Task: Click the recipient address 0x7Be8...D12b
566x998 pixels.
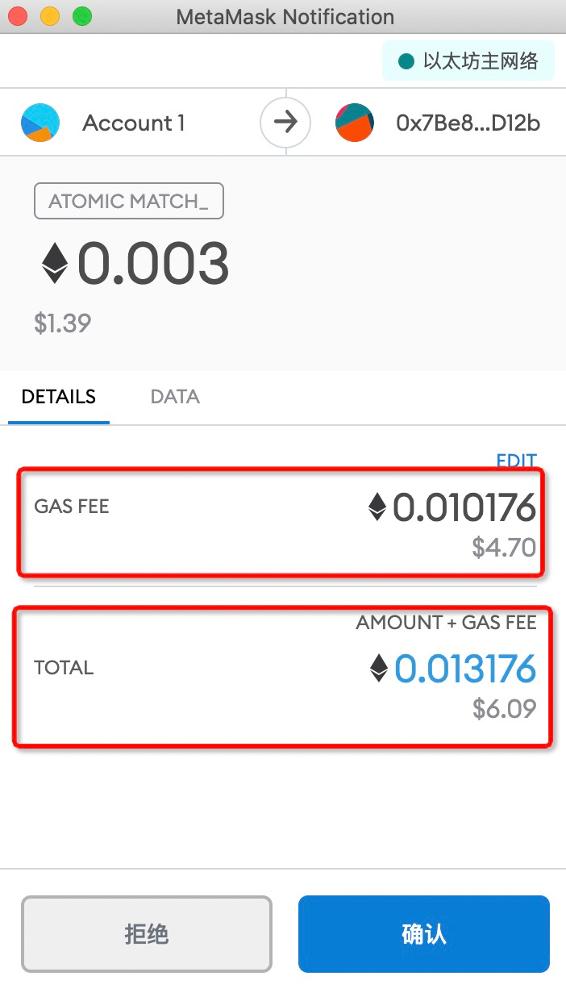Action: click(468, 122)
